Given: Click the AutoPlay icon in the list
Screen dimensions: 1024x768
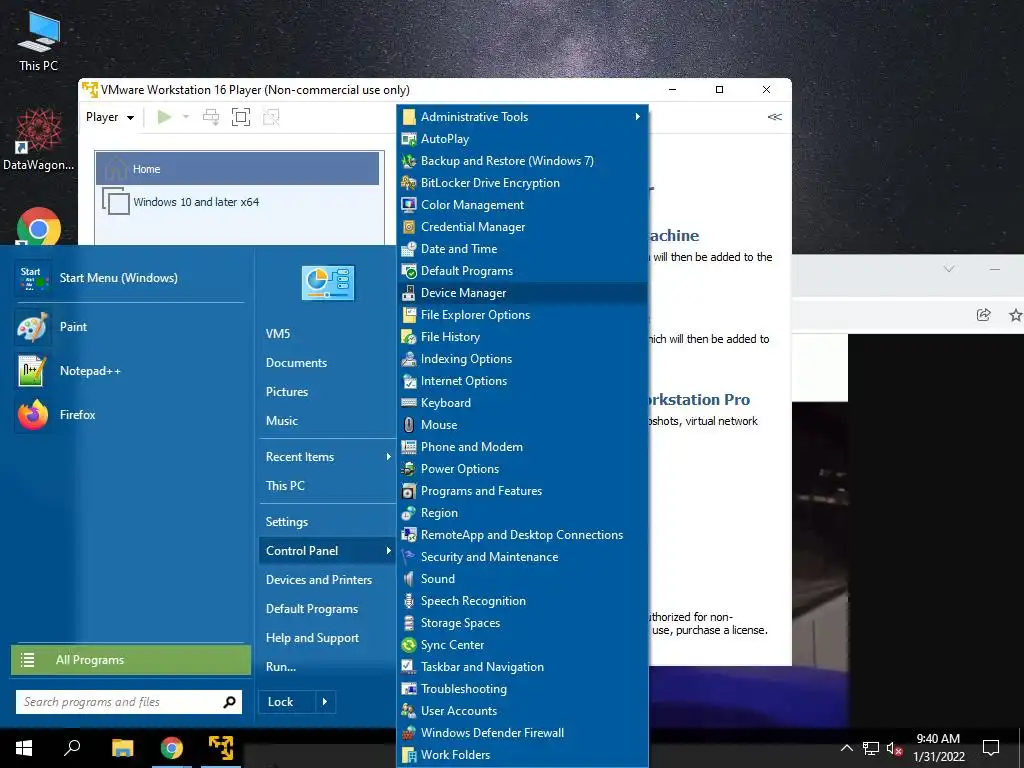Looking at the screenshot, I should point(409,138).
